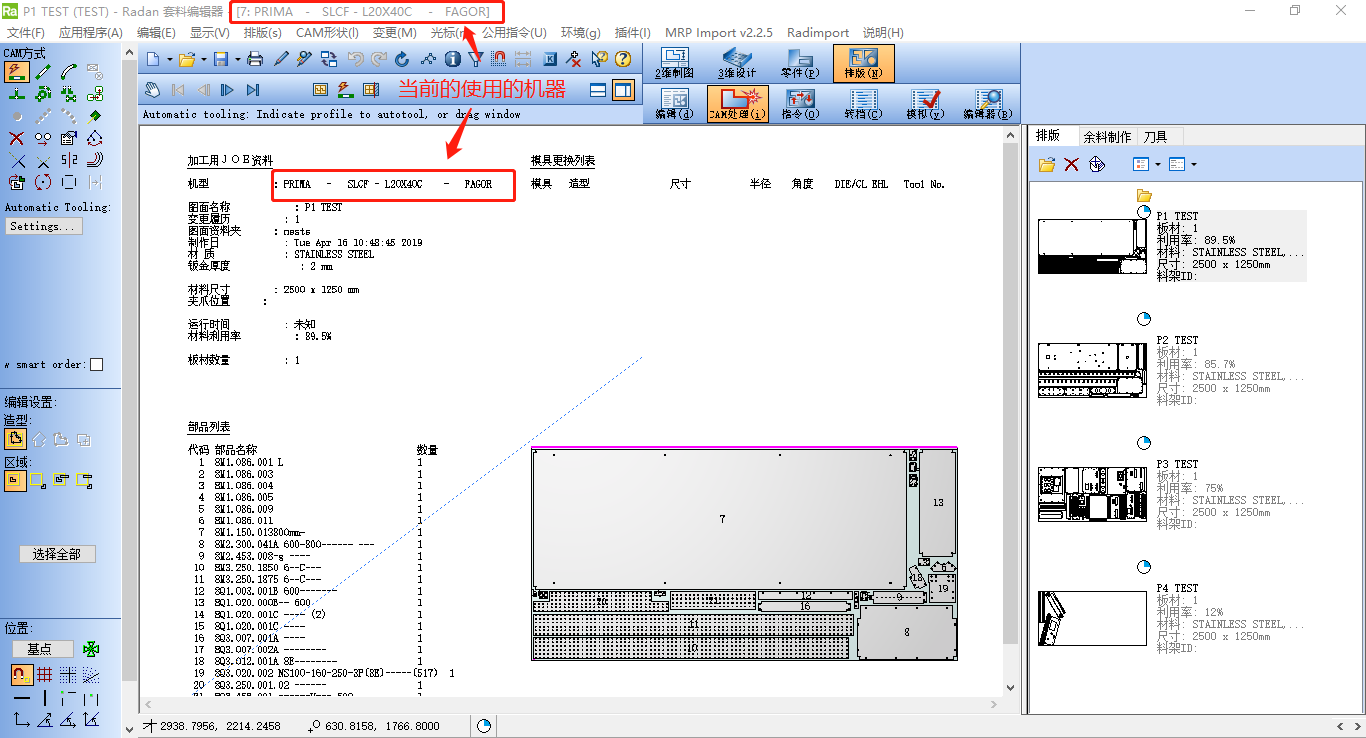Select first 区域 region mode icon
1366x738 pixels.
16,480
